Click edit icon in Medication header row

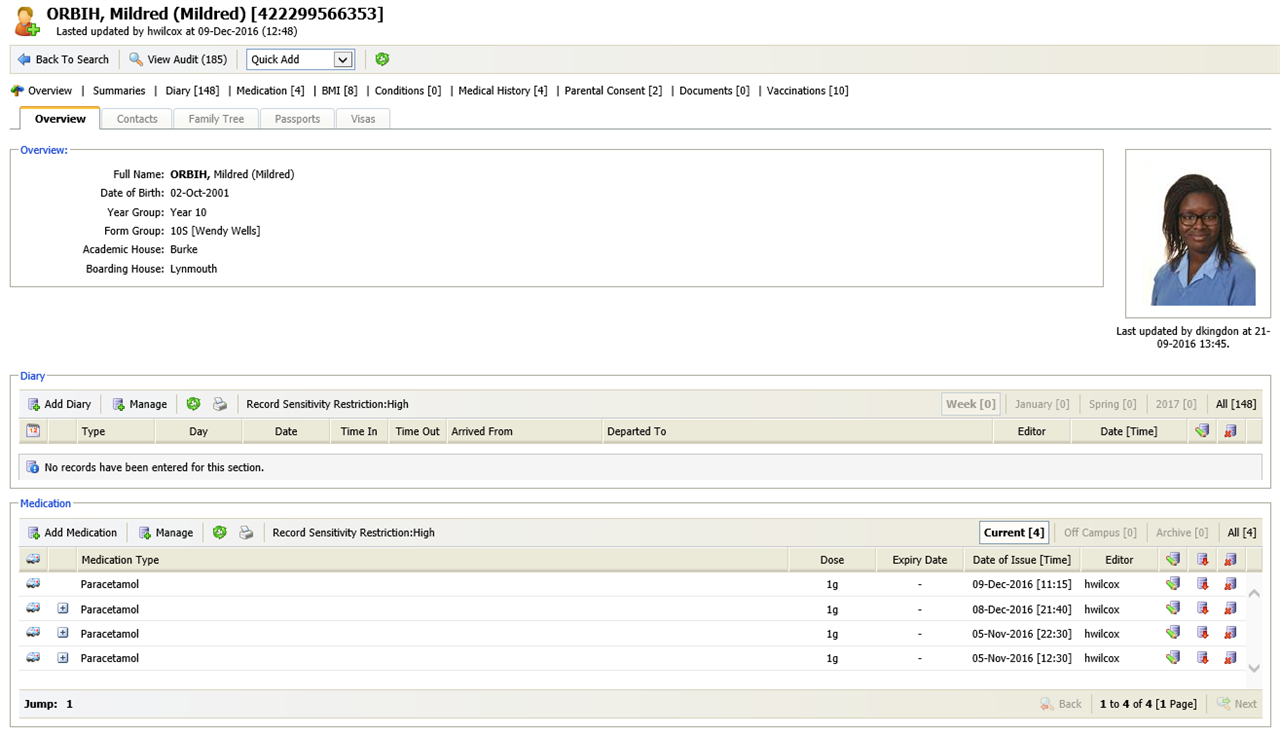1173,560
